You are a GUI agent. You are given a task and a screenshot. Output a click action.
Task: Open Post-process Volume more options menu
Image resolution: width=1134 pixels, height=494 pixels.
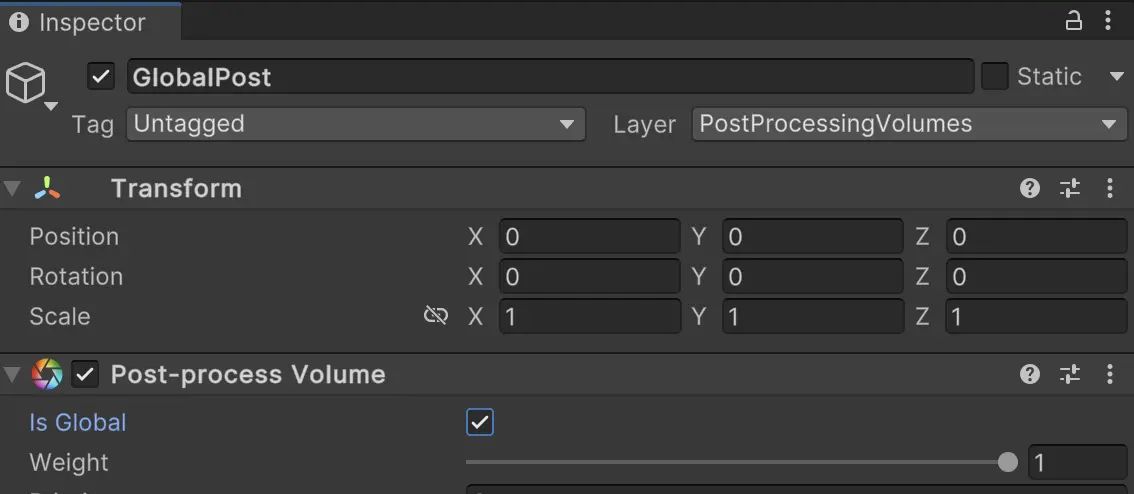click(x=1109, y=374)
